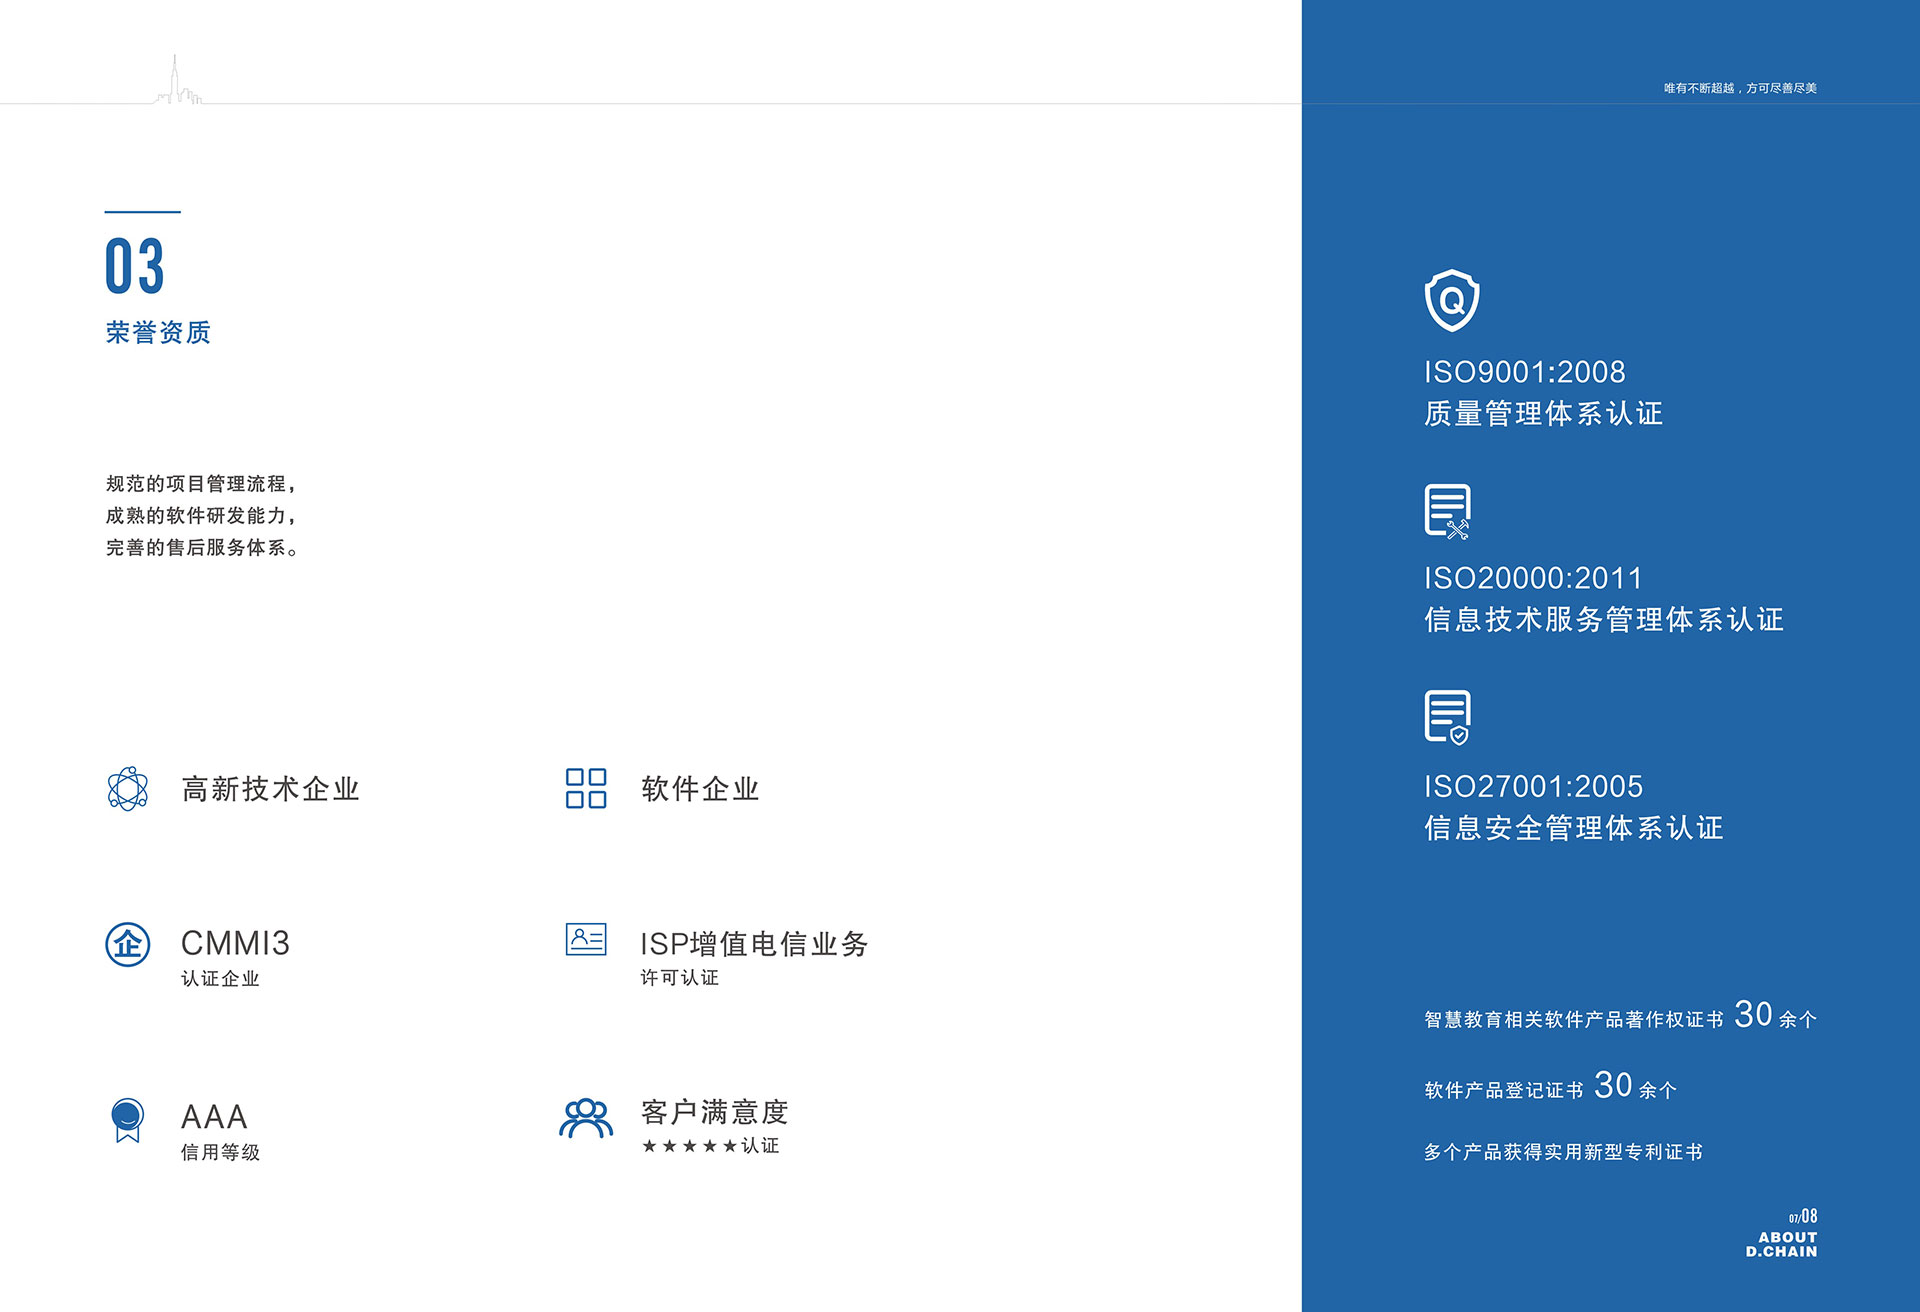Click the document wrench icon above ISO20000

click(x=1447, y=511)
